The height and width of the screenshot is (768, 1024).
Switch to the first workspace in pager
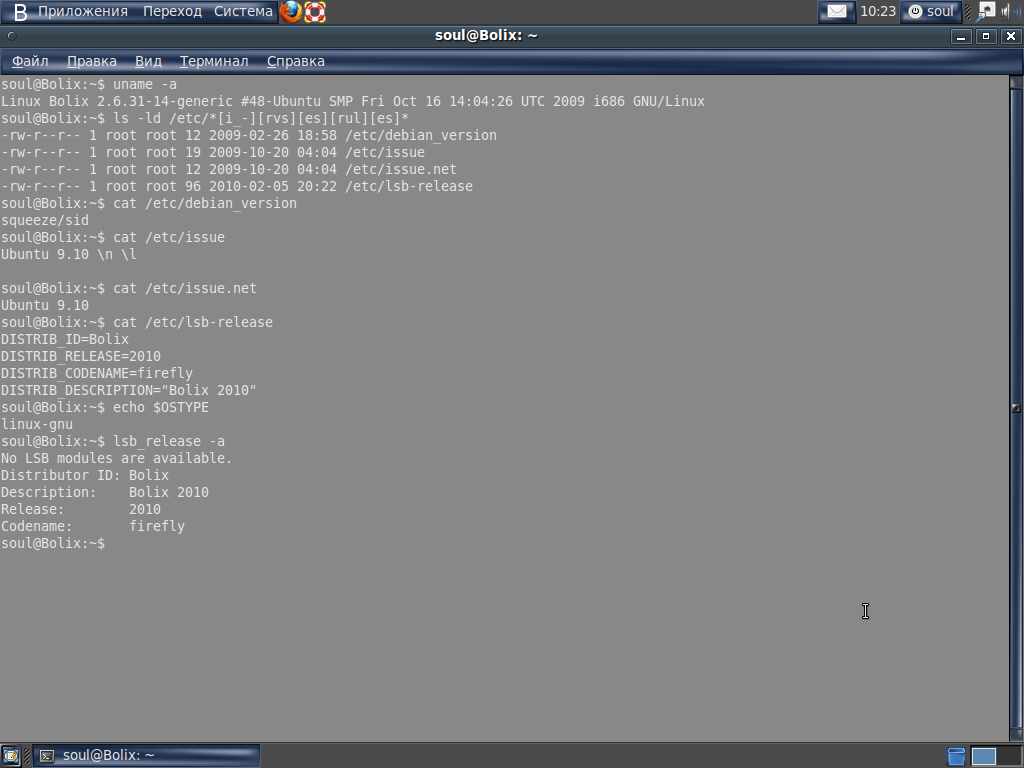[x=984, y=756]
